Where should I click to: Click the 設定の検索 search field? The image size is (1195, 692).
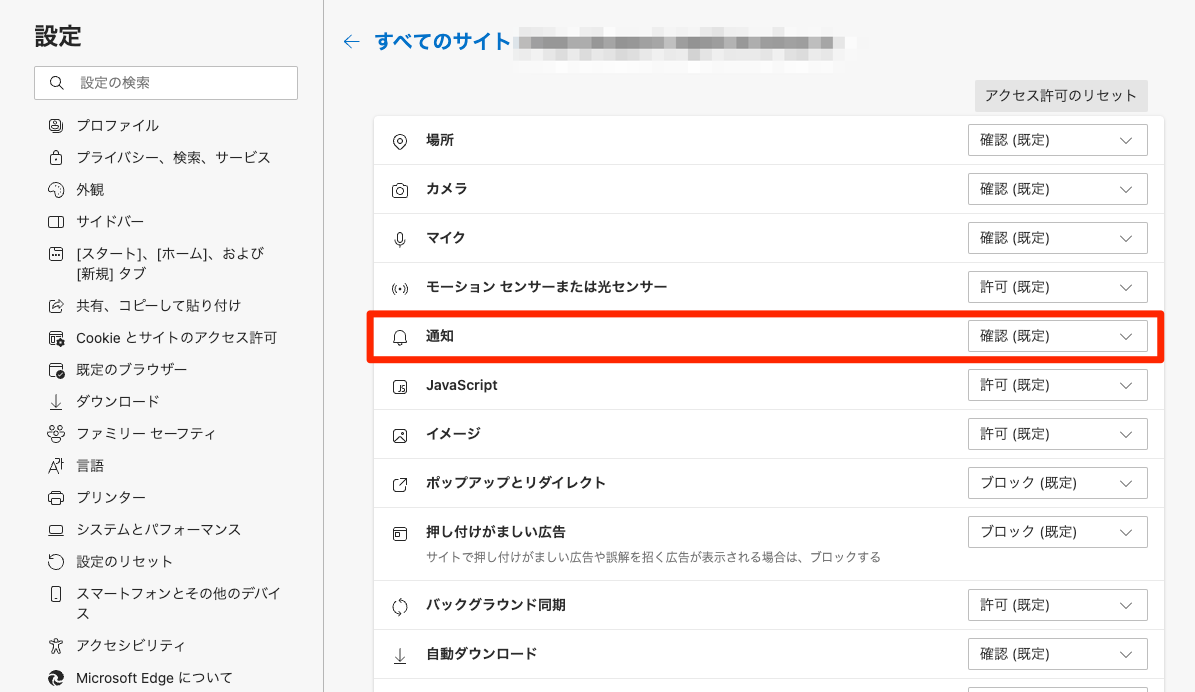click(x=165, y=82)
